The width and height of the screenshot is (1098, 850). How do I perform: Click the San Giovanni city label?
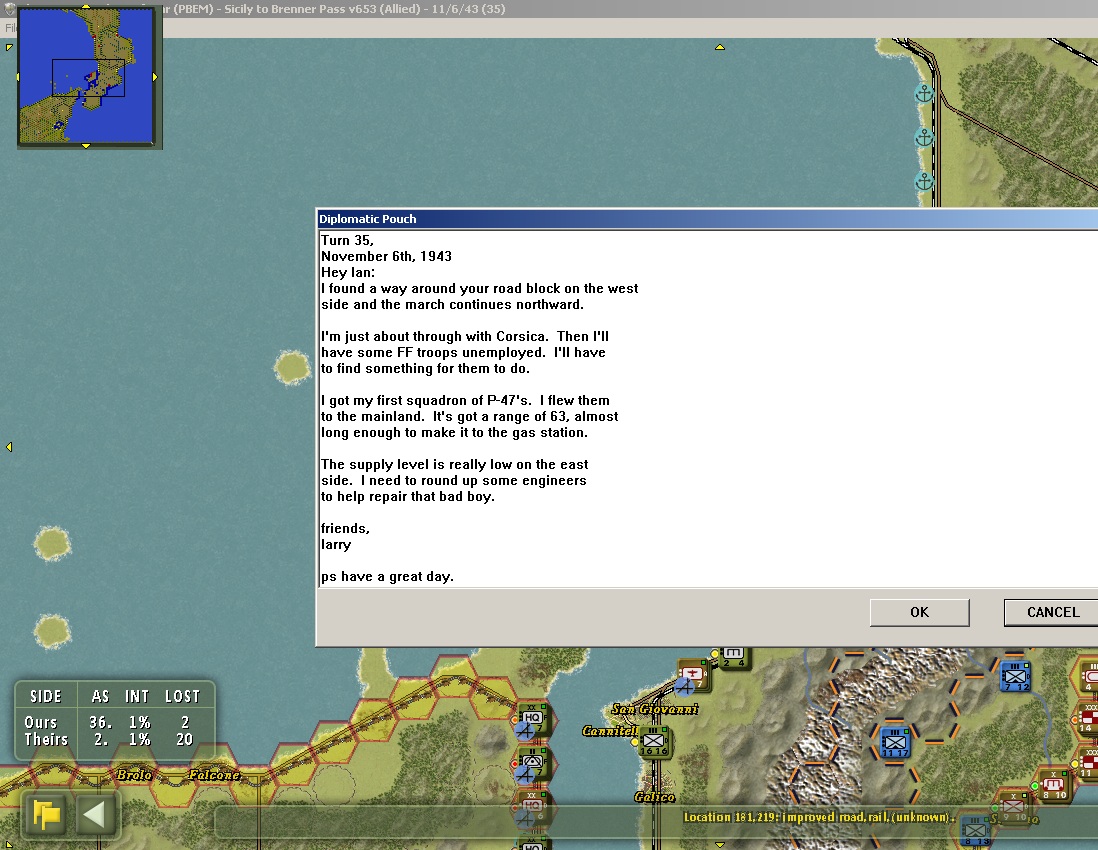(655, 709)
